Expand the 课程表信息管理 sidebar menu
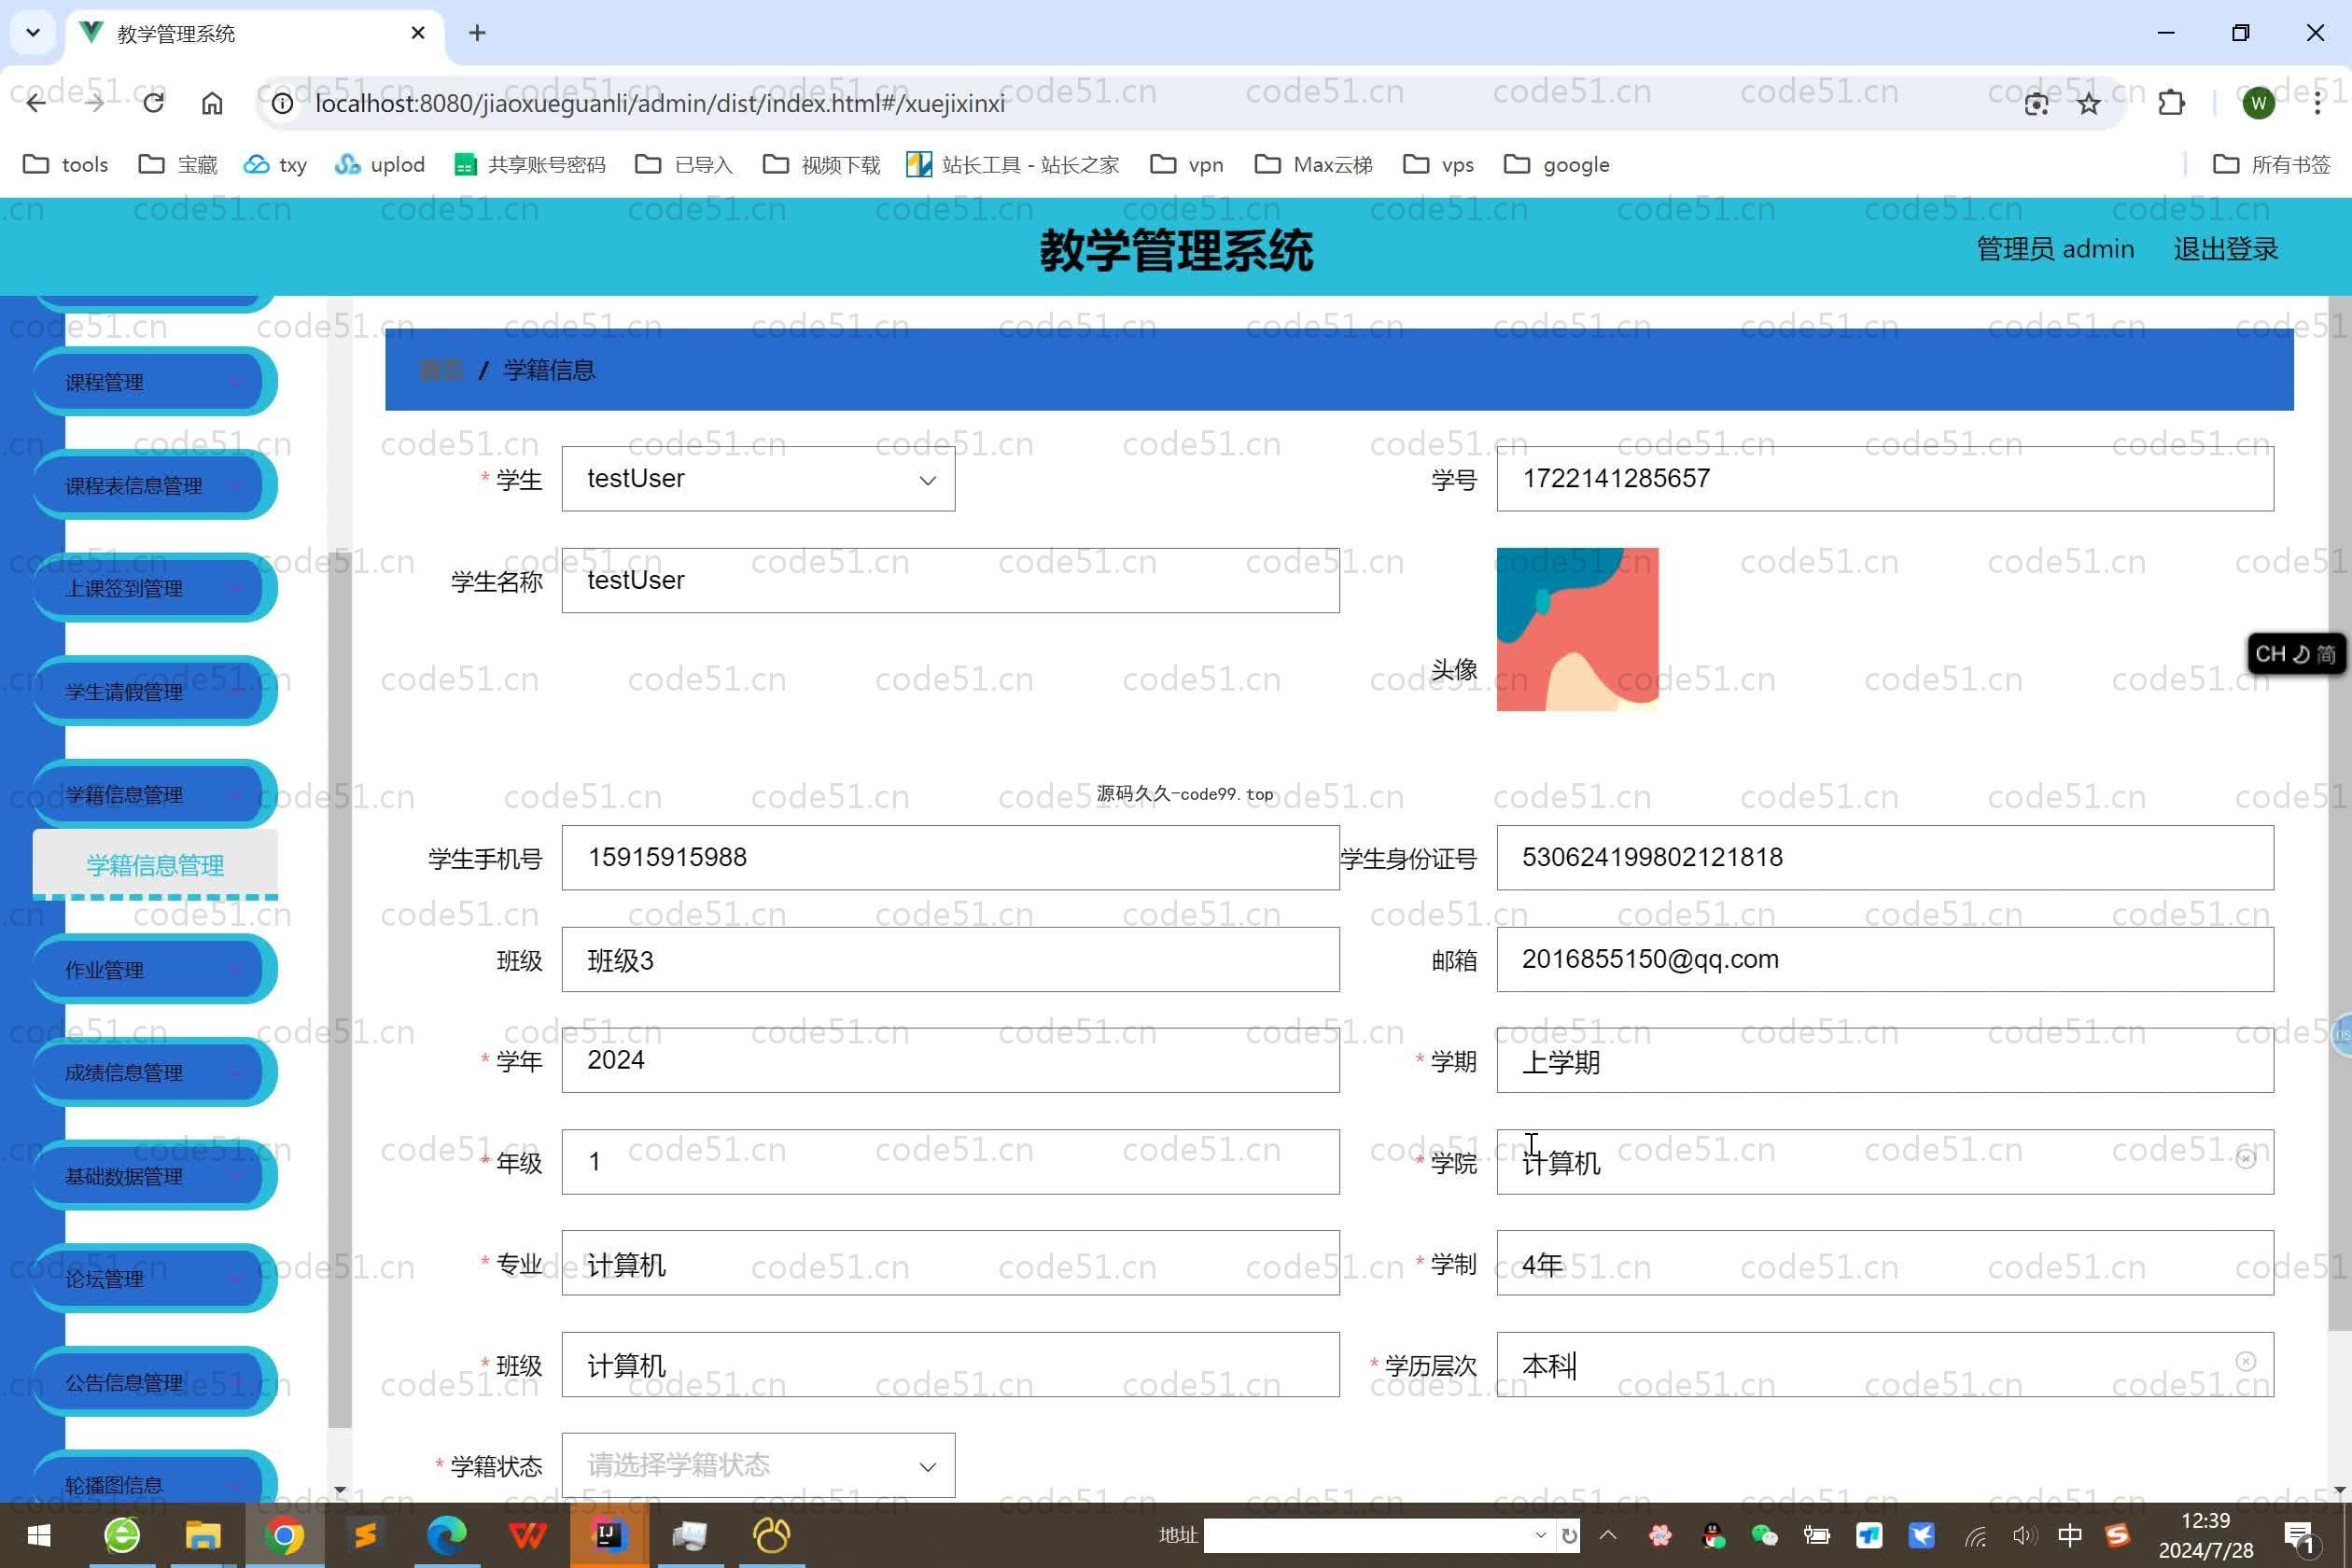The width and height of the screenshot is (2352, 1568). (x=153, y=485)
